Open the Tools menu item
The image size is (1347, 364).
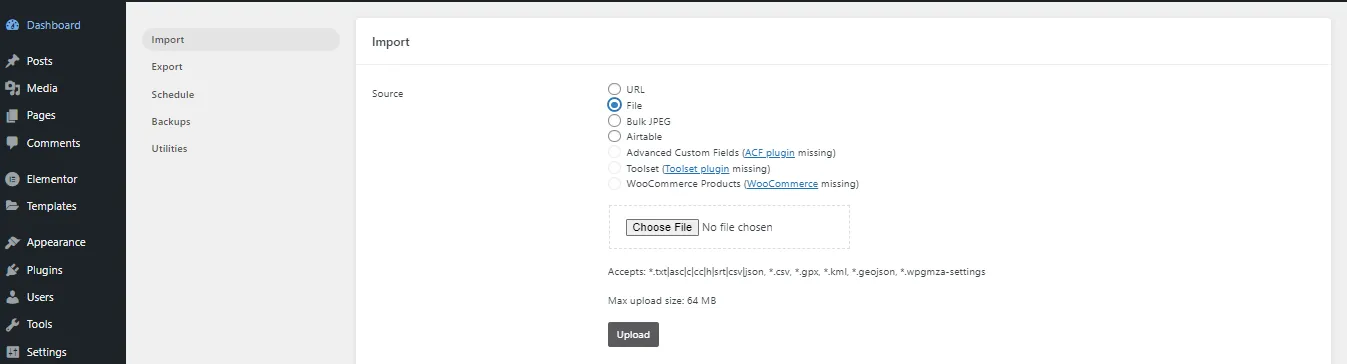(63, 324)
